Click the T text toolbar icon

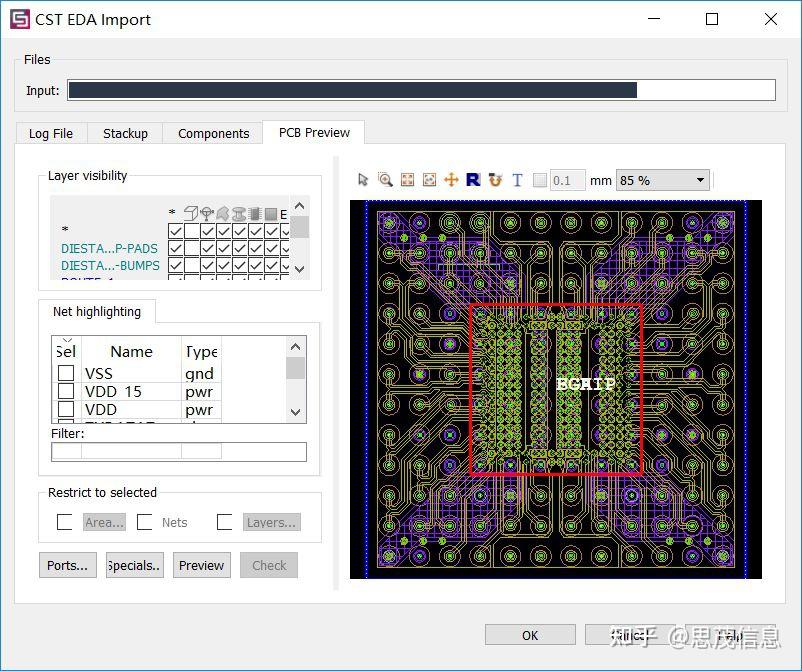[x=517, y=180]
